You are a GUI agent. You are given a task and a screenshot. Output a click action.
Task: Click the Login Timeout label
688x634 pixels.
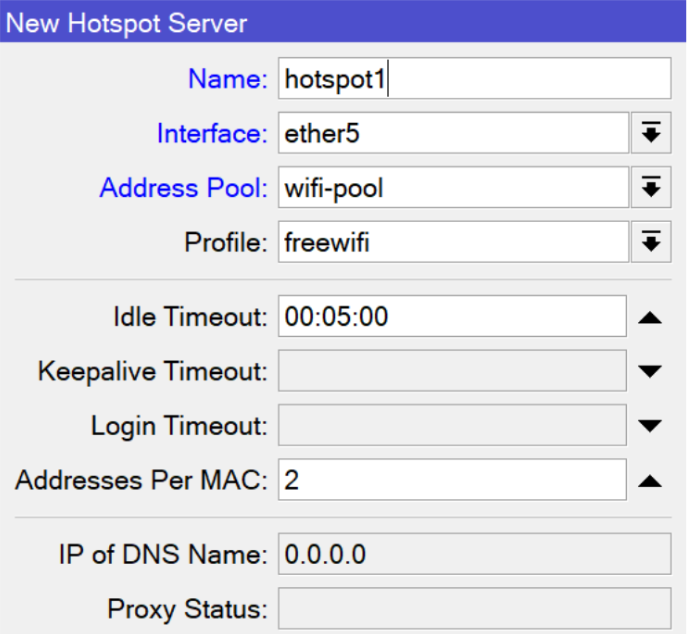179,426
